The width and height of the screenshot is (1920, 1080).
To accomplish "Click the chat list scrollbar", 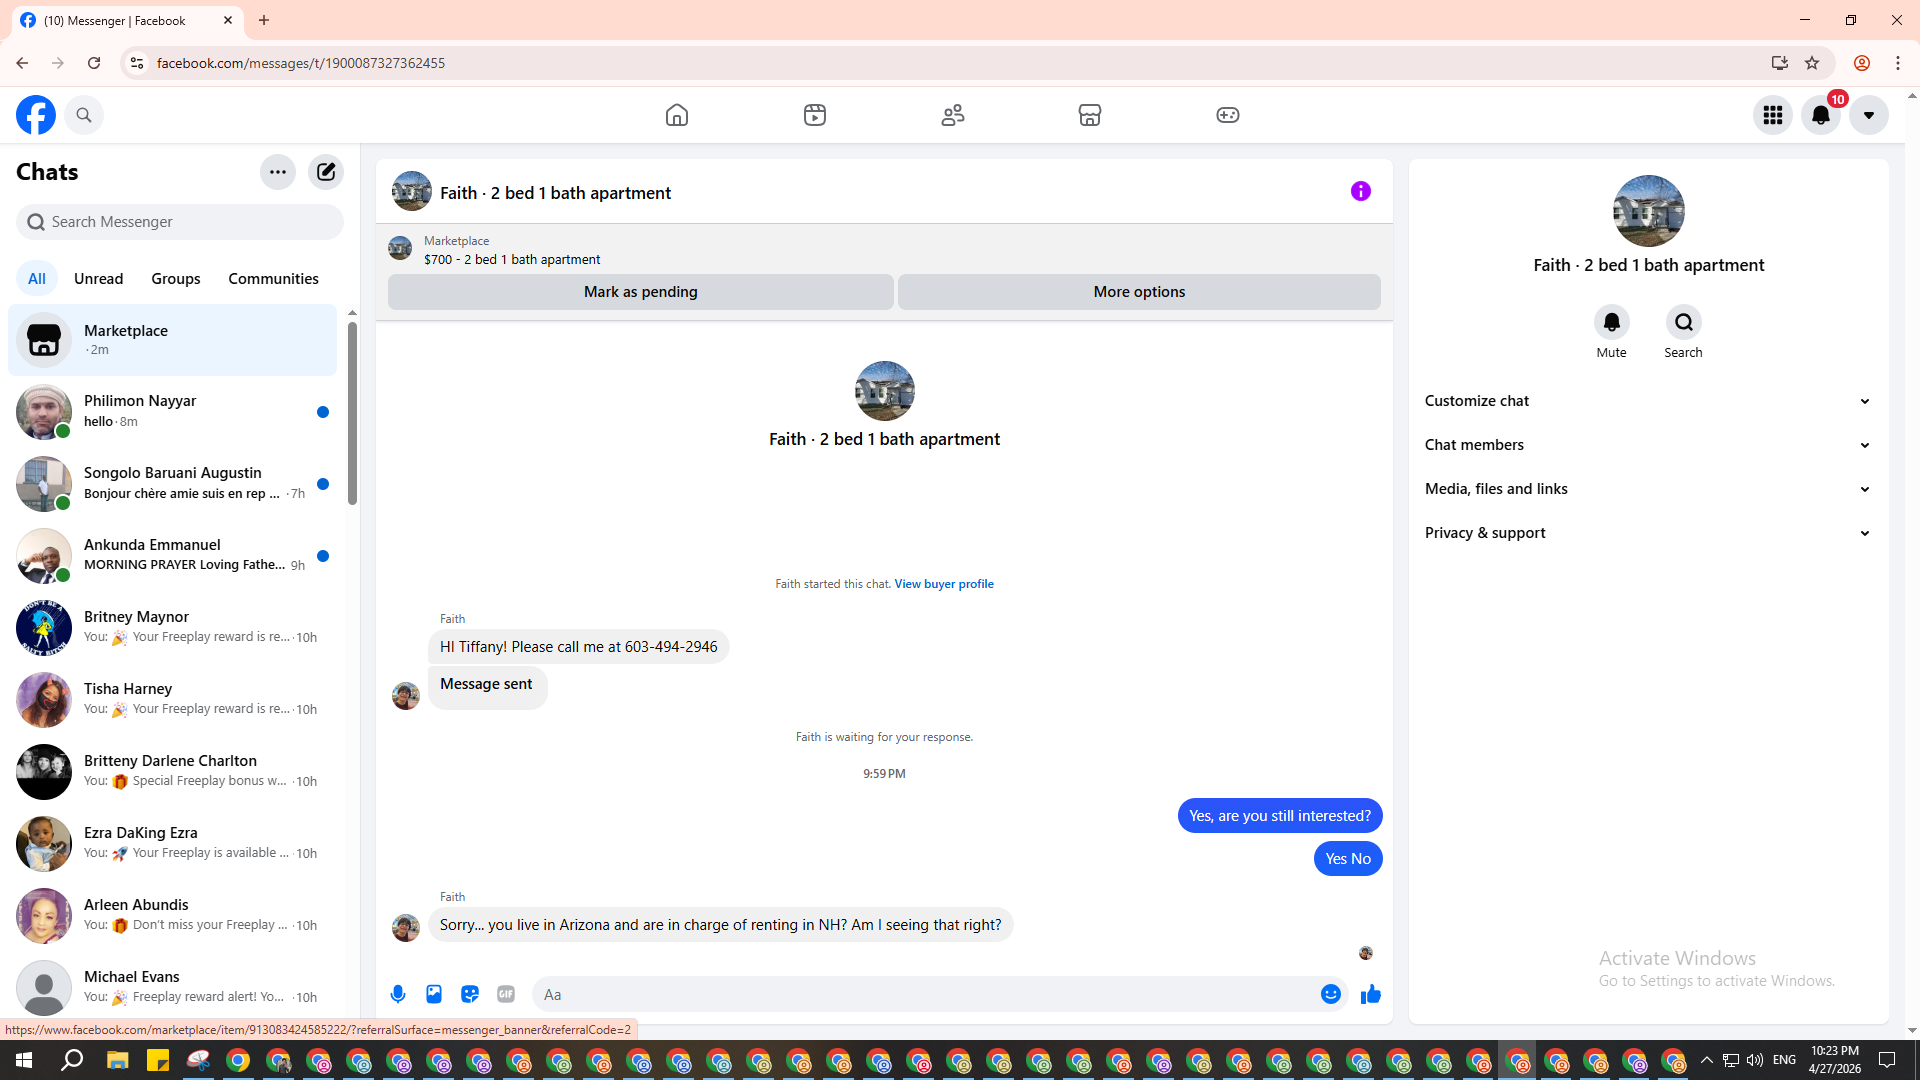I will click(x=352, y=414).
